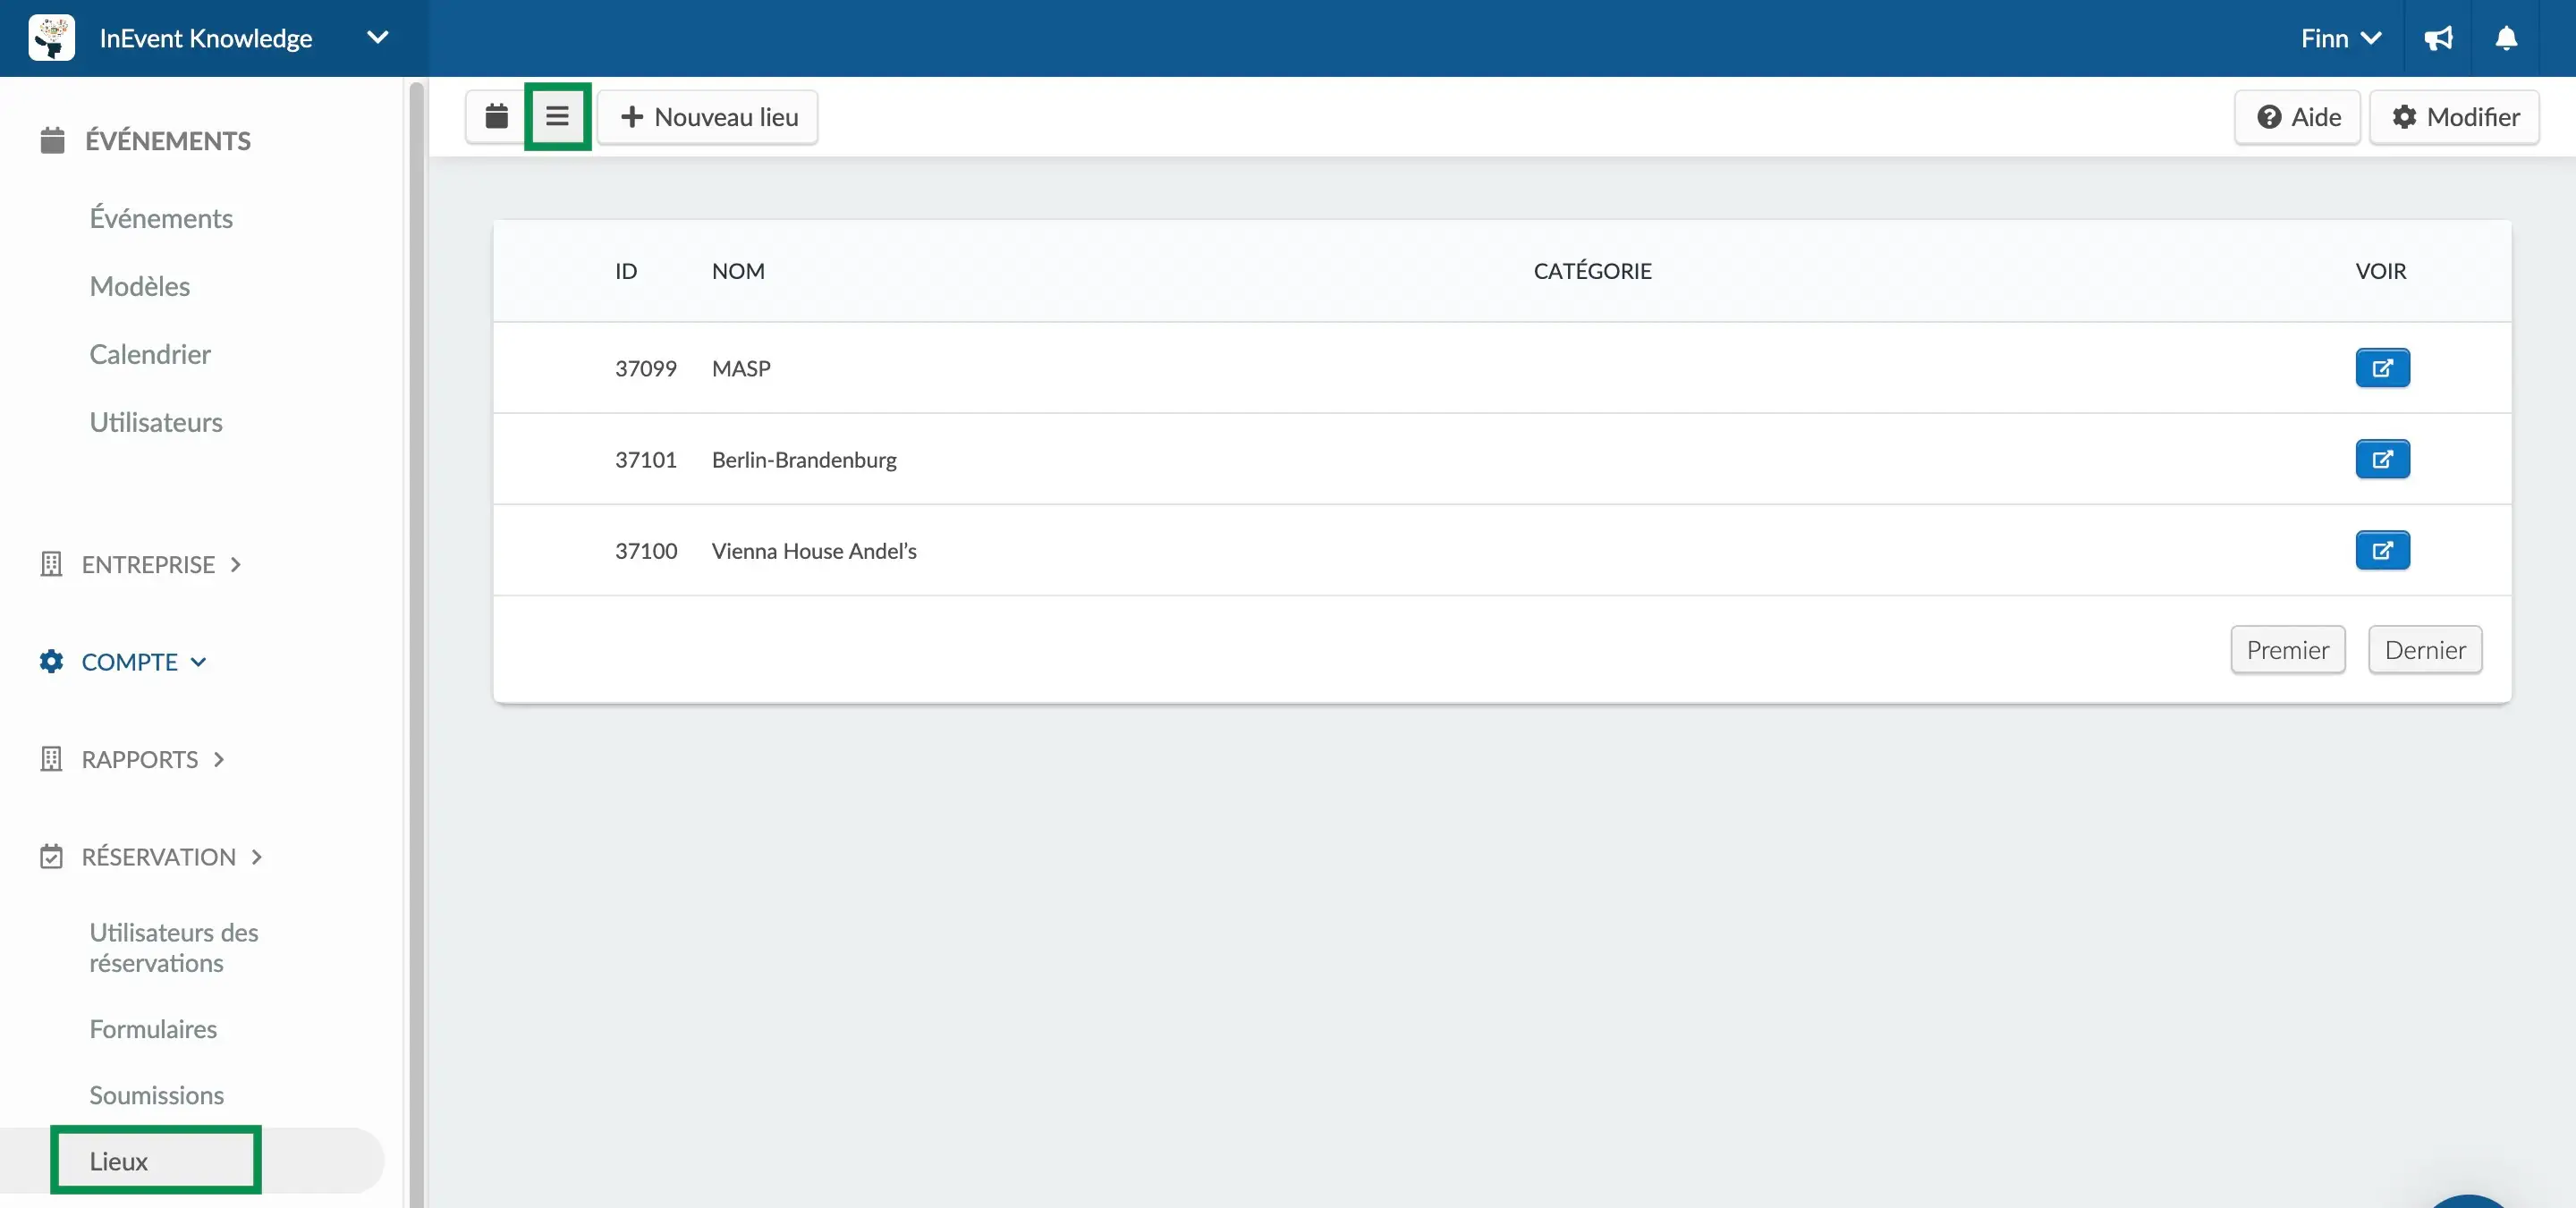View the MASP venue external link icon

(x=2382, y=368)
